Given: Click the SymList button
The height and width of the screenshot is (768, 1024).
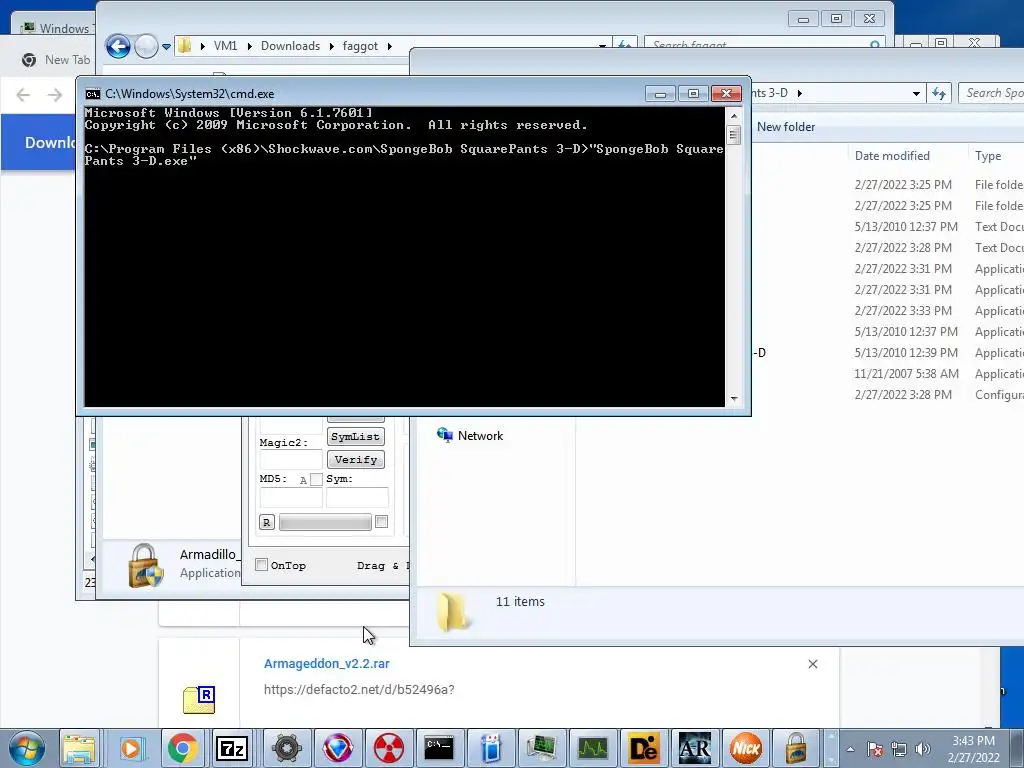Looking at the screenshot, I should tap(355, 436).
